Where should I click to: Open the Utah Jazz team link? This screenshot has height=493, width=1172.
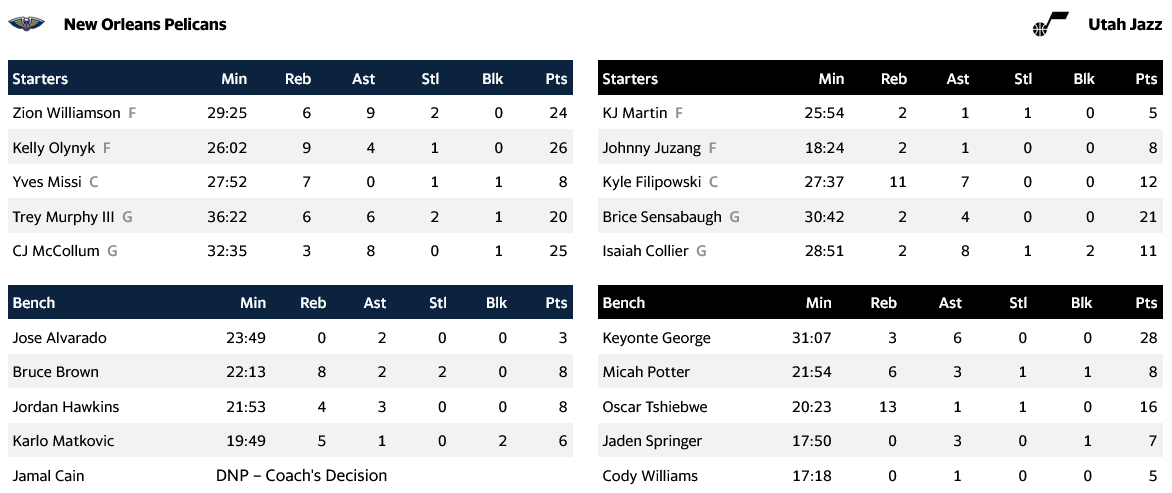(1125, 24)
